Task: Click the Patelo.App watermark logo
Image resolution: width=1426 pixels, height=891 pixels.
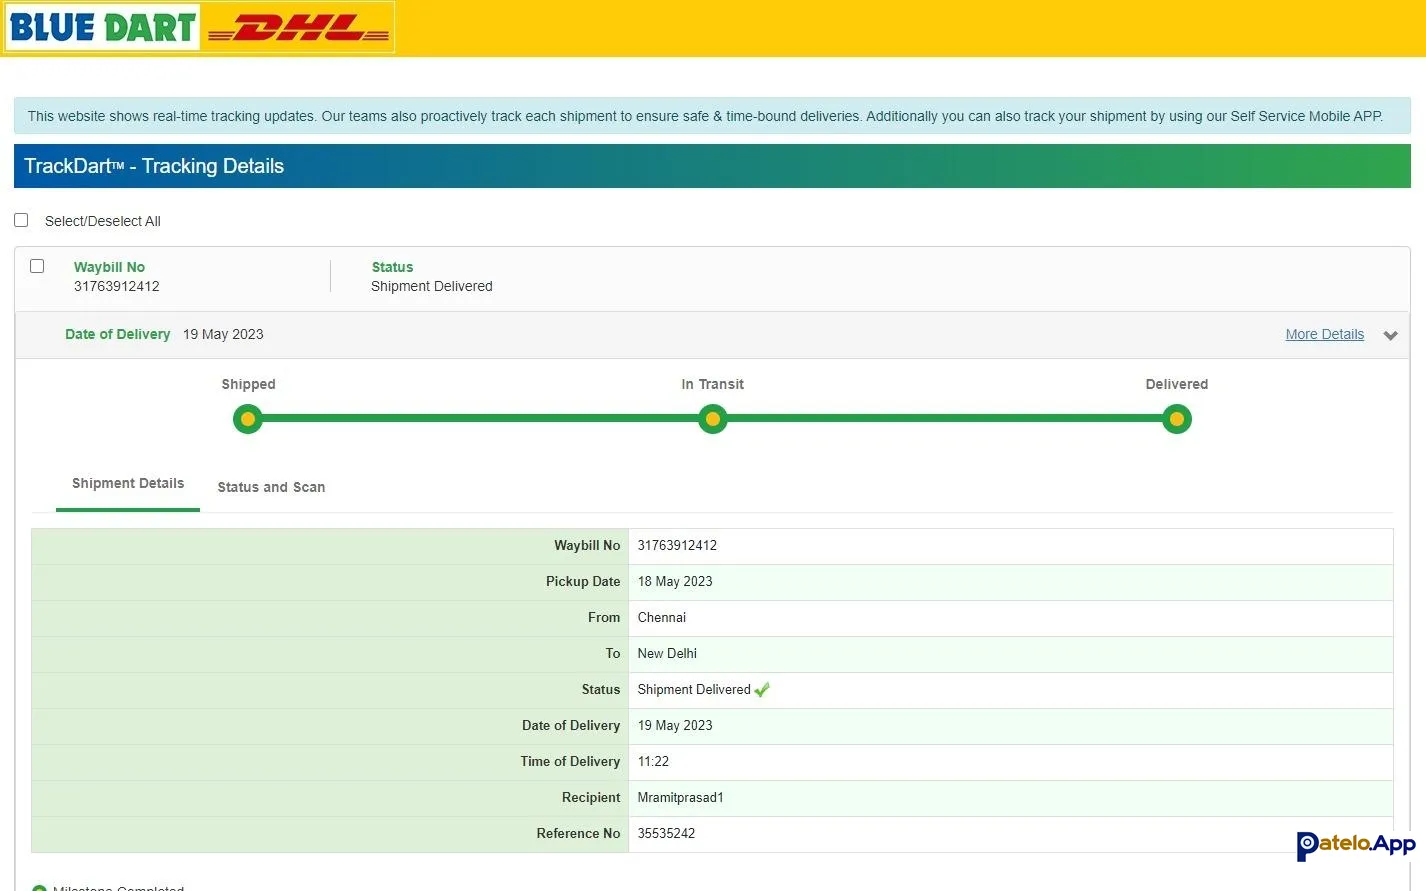Action: [1355, 845]
